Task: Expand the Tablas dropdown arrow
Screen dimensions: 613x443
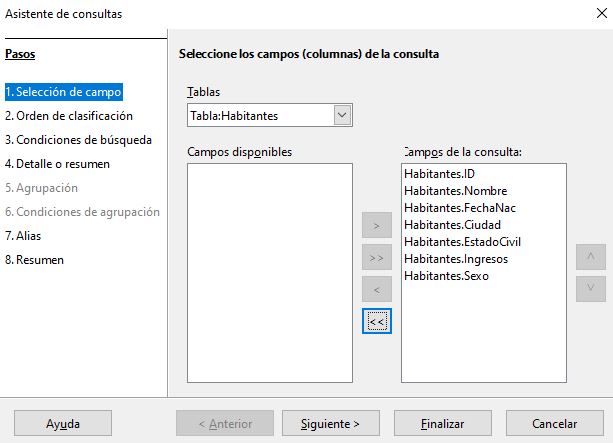Action: point(342,115)
